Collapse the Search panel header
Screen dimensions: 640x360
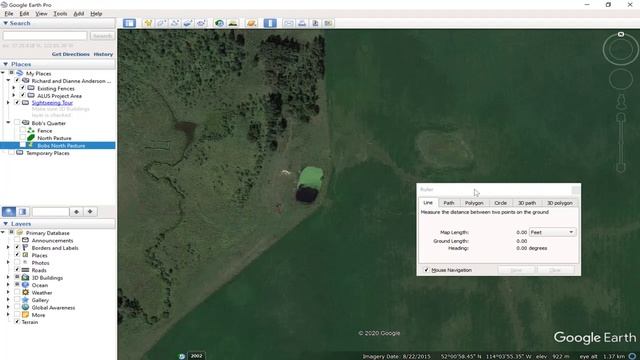tap(58, 23)
